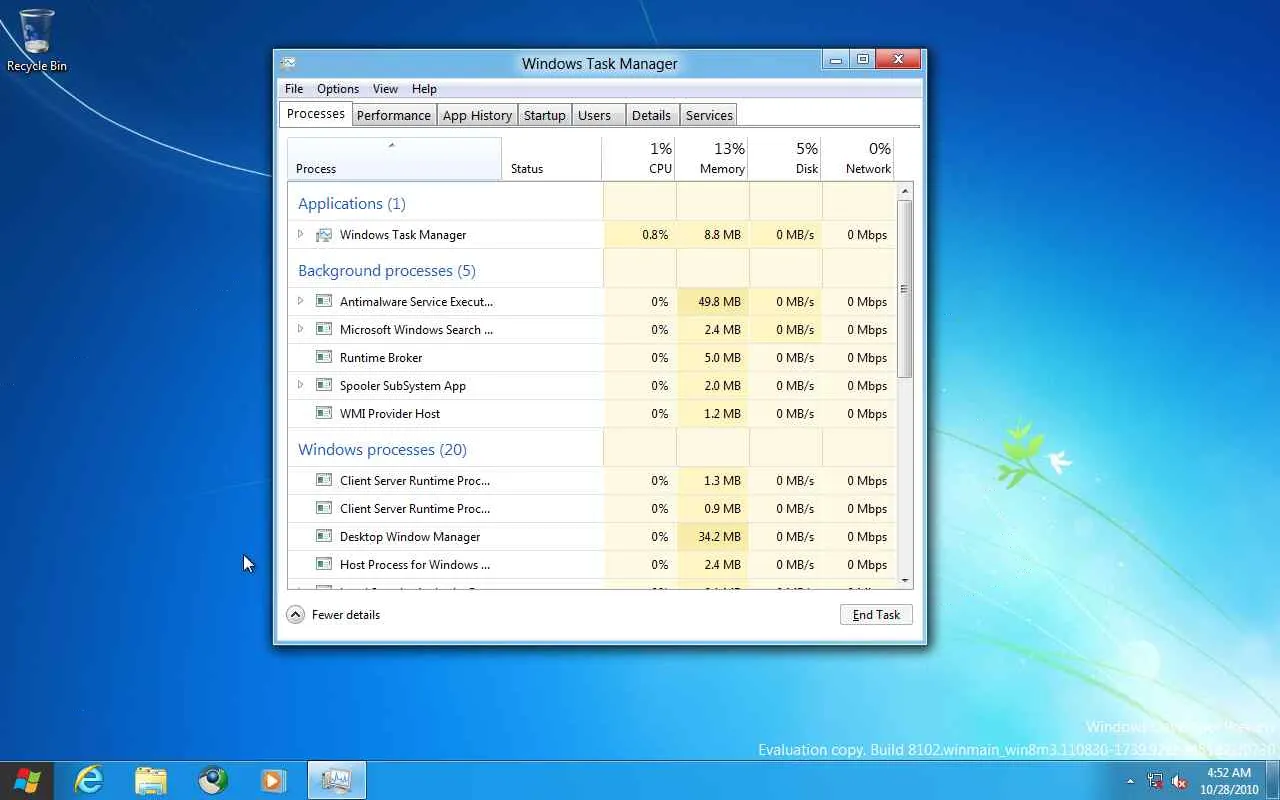Viewport: 1280px width, 800px height.
Task: Click icon of Client Server Runtime using 1.3 MB
Action: click(324, 480)
